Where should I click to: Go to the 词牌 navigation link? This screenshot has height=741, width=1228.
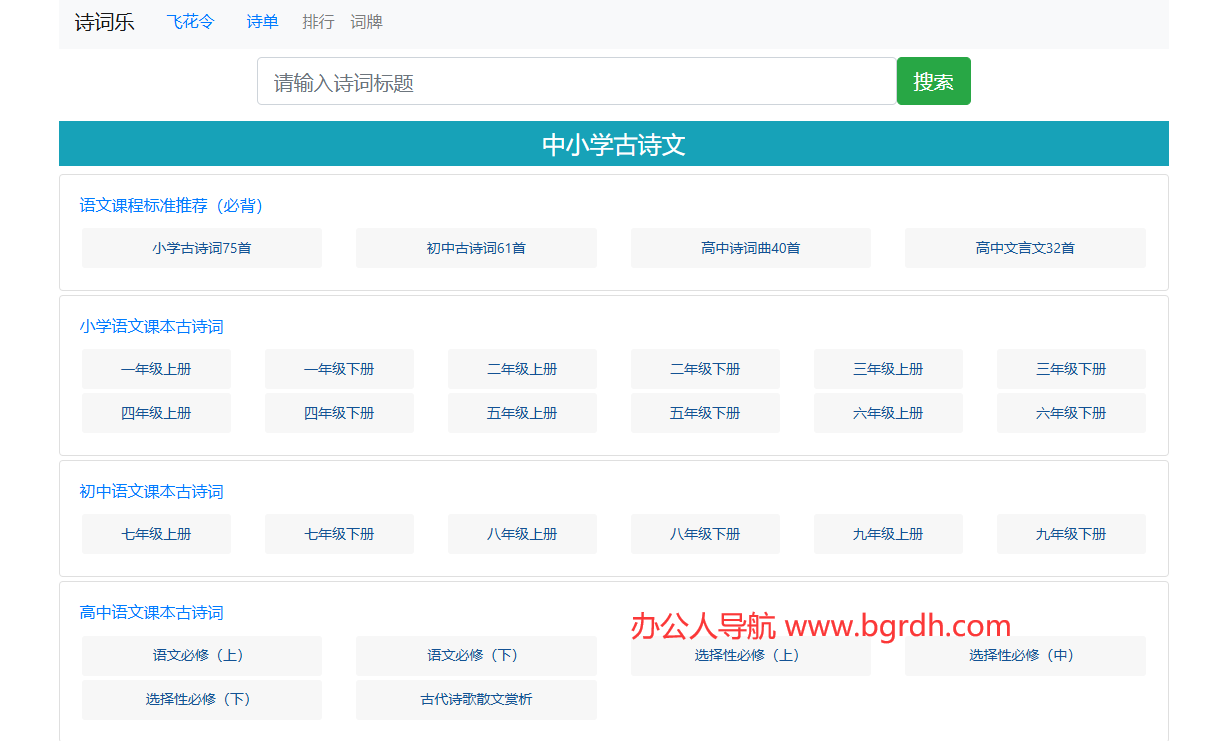pyautogui.click(x=366, y=22)
